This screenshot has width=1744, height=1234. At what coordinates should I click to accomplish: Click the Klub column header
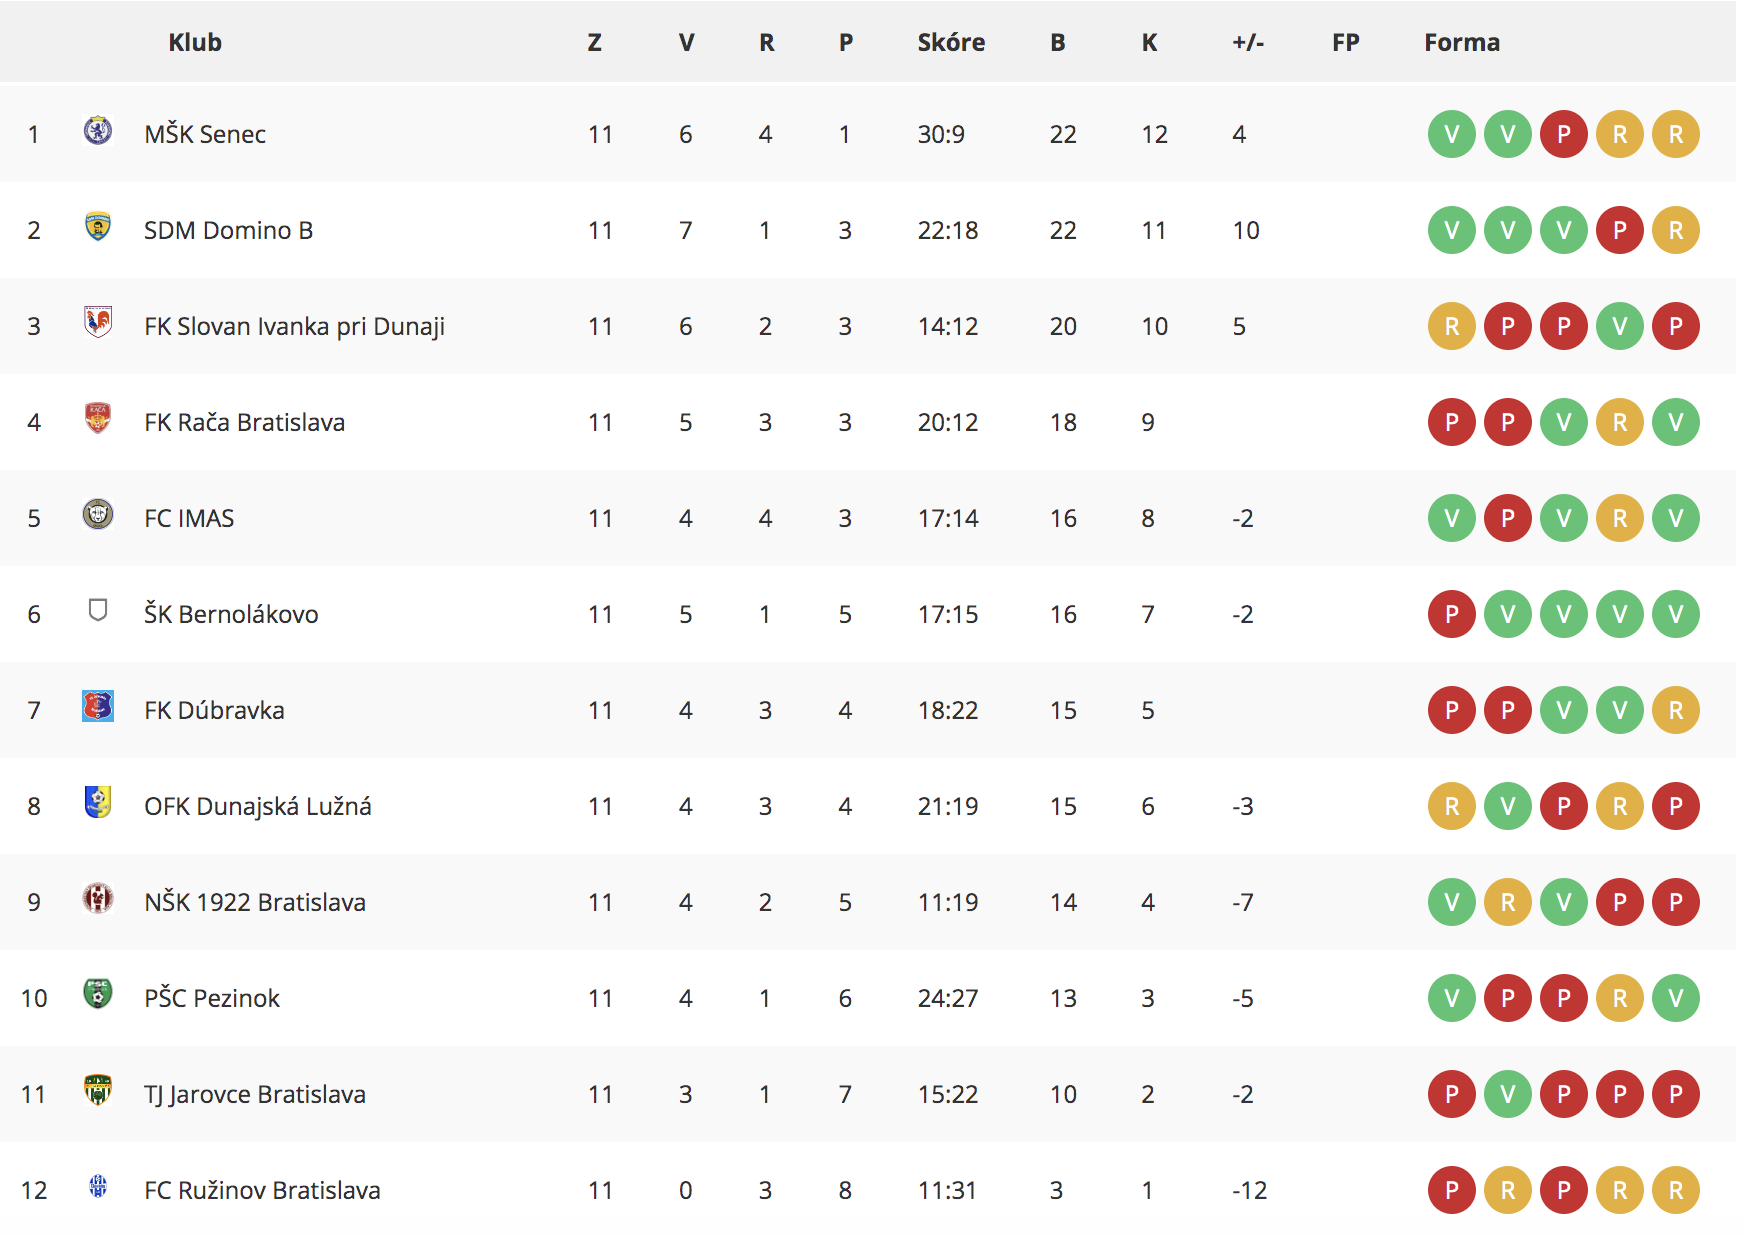[195, 42]
